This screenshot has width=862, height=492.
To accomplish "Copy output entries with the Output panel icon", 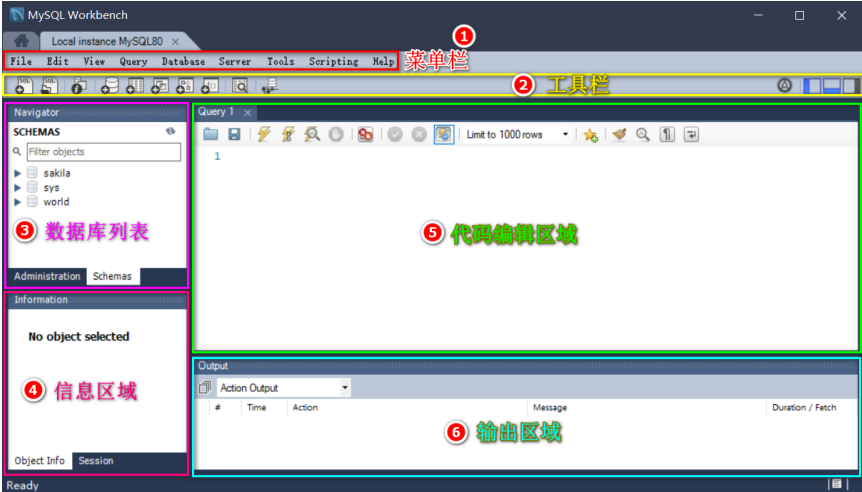I will 205,388.
